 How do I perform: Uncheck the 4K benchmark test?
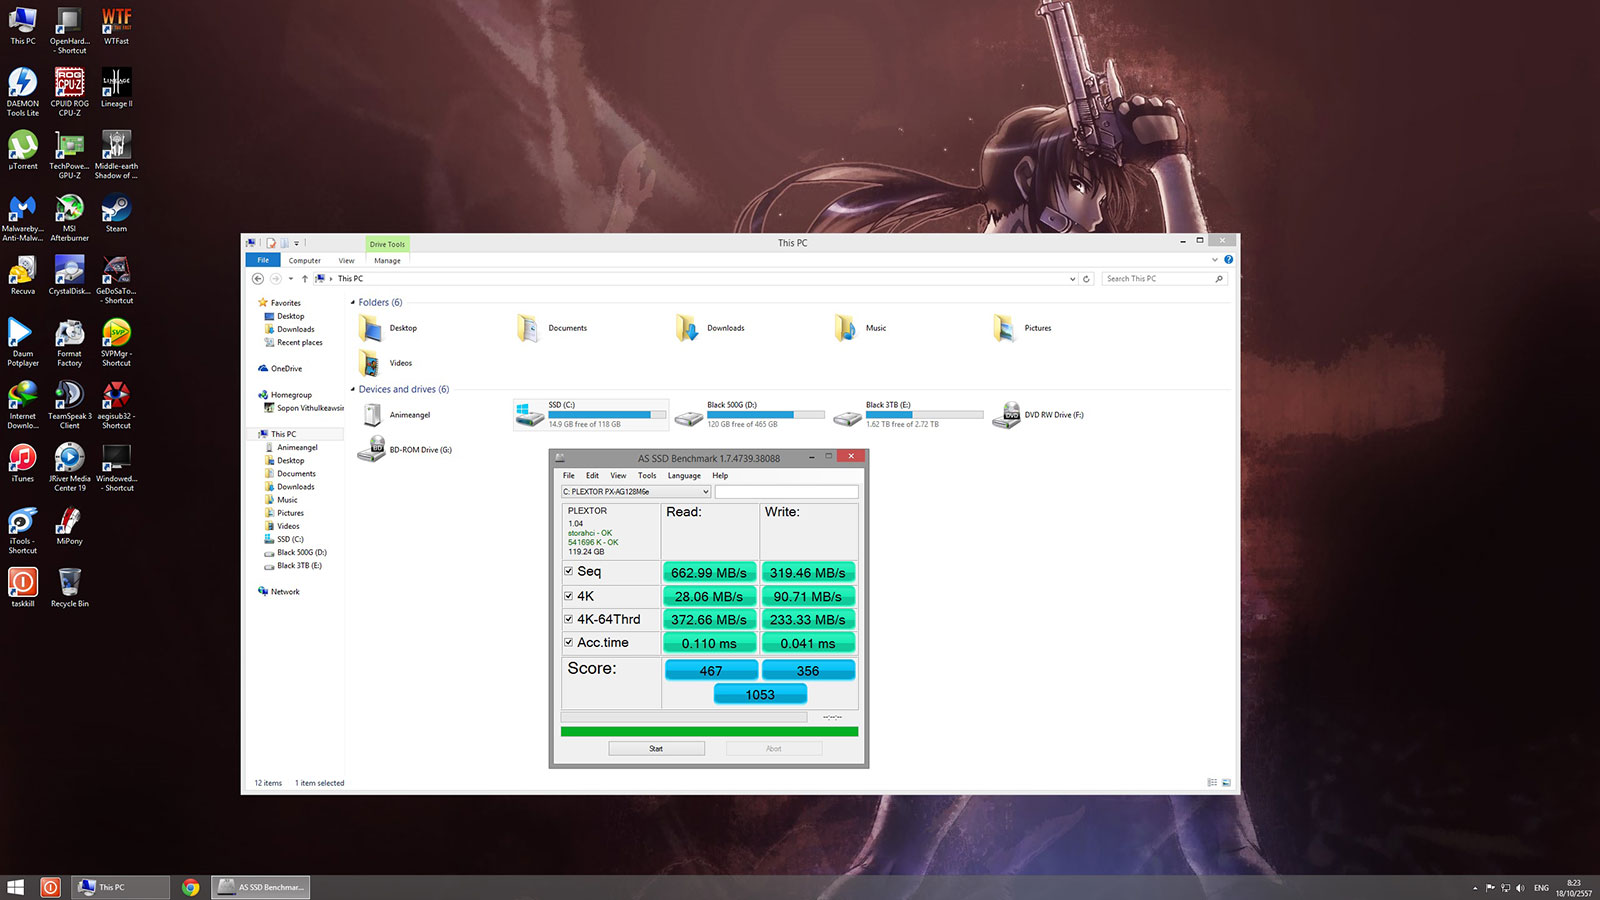(568, 595)
